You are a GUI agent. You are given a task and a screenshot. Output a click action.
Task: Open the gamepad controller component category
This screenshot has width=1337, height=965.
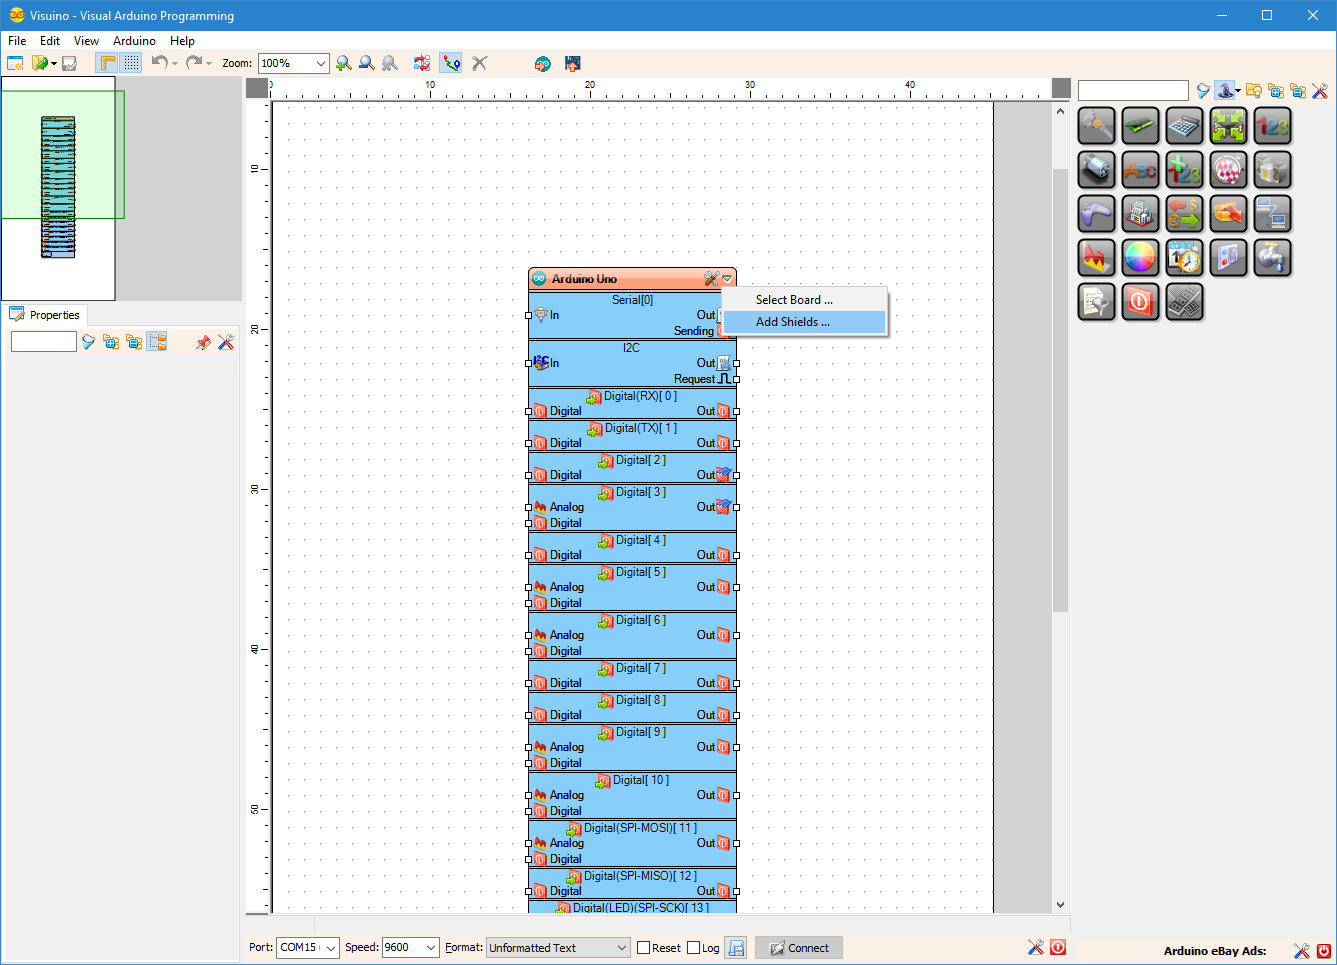pos(1097,214)
